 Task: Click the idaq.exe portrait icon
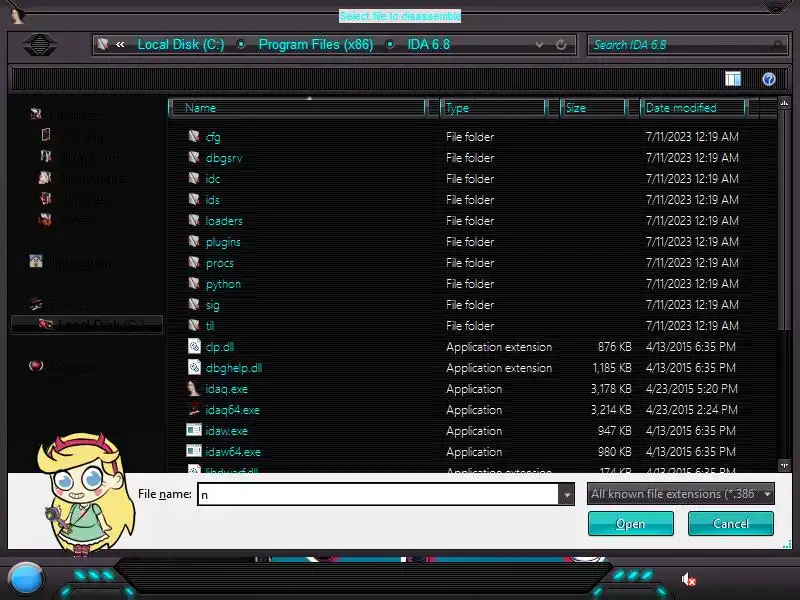click(x=193, y=388)
